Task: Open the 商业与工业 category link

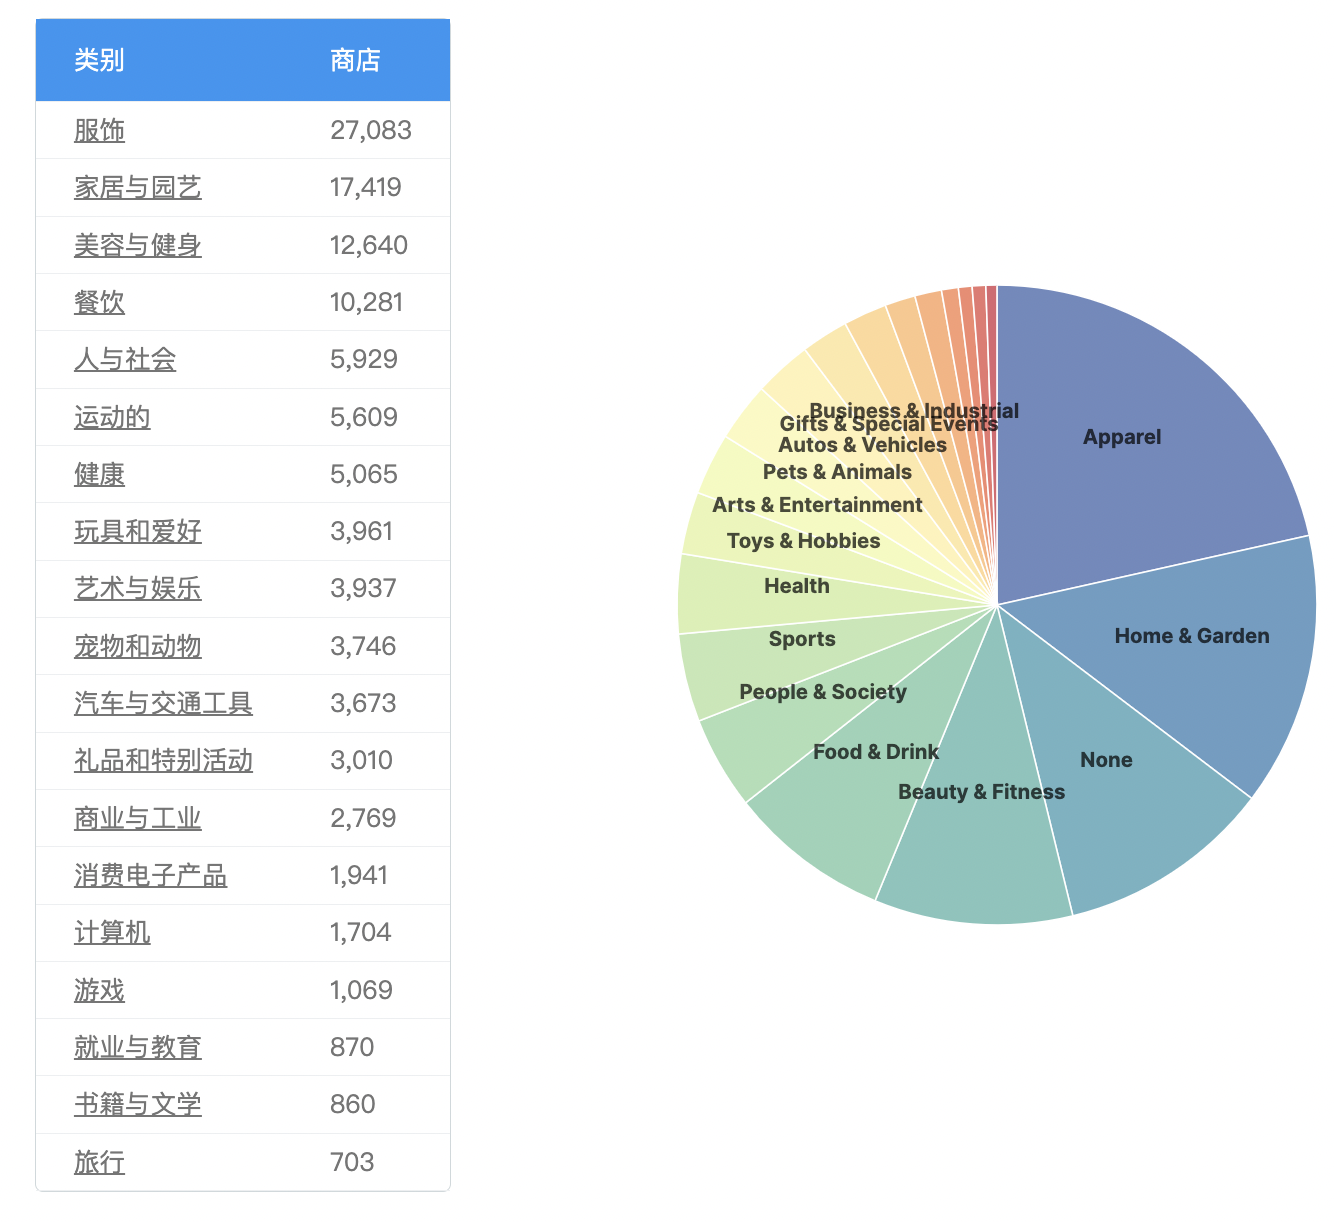Action: 138,818
